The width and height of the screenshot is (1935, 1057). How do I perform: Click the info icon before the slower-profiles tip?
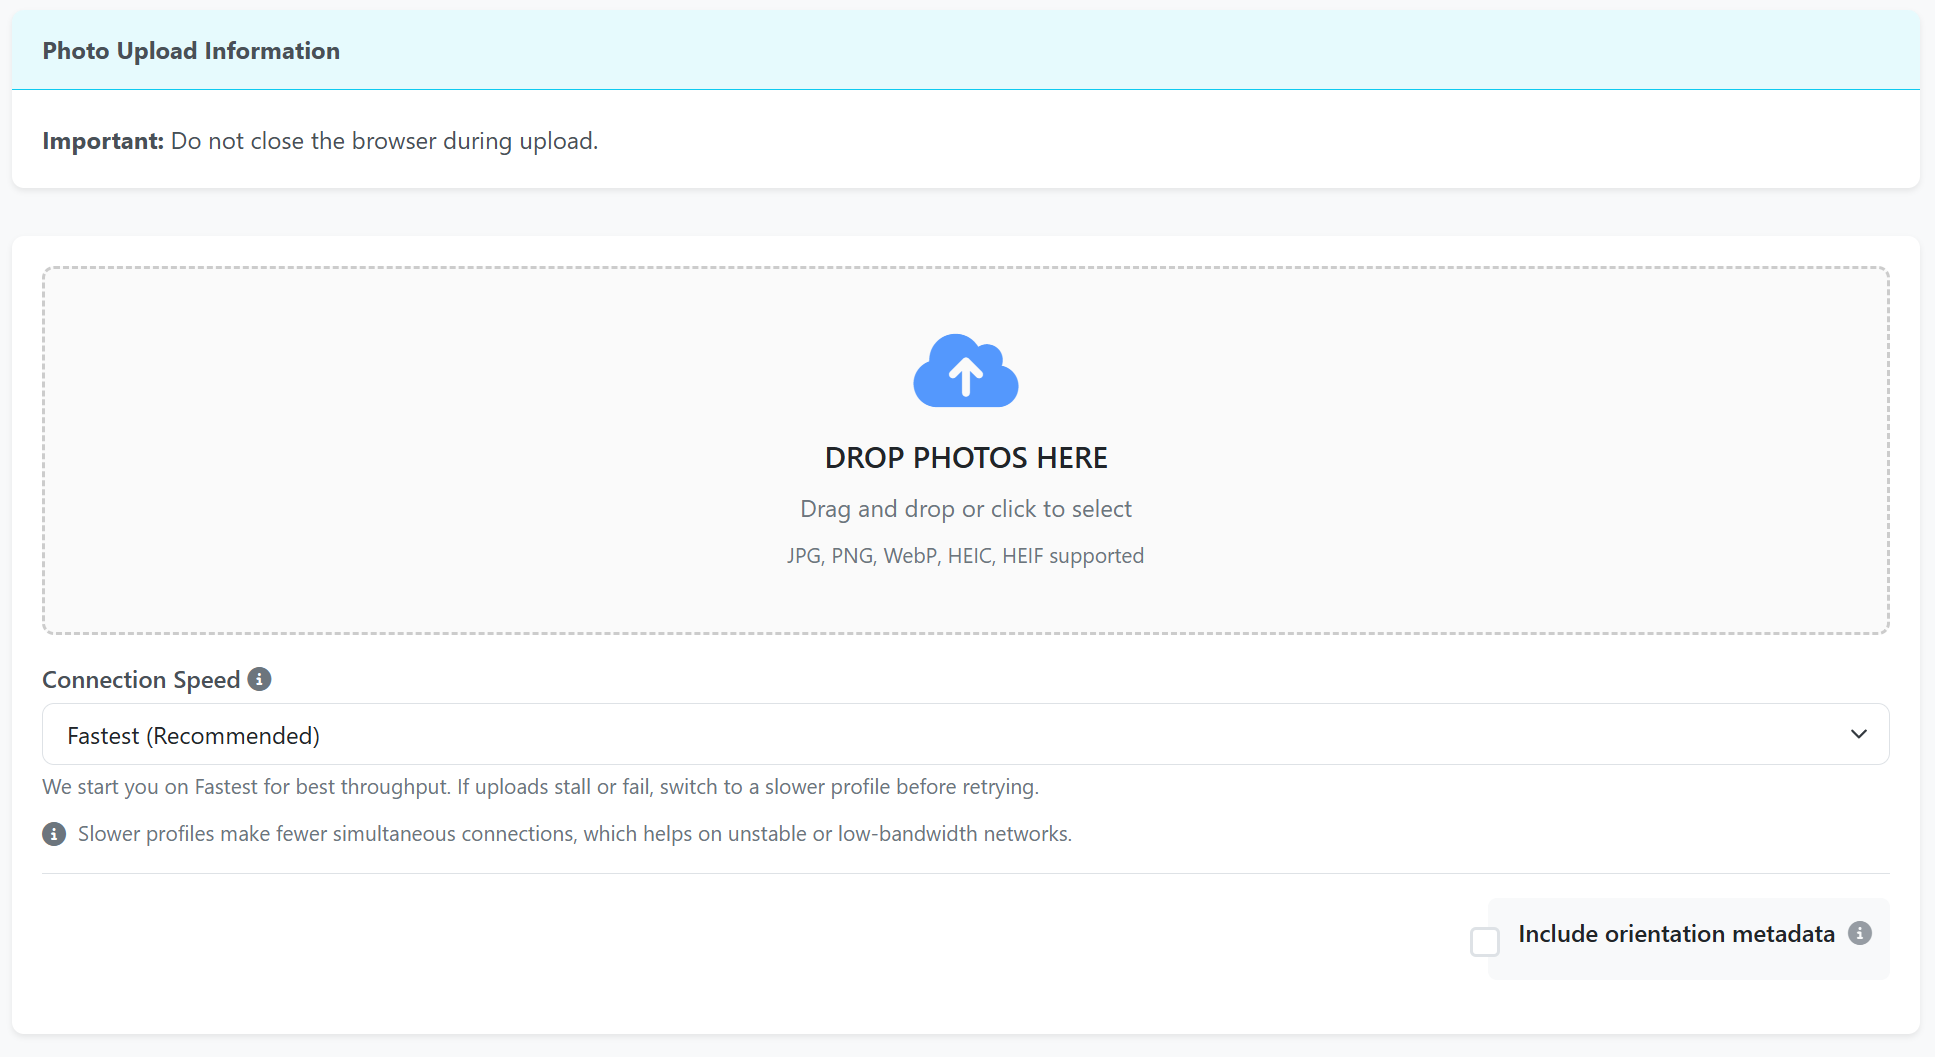click(54, 833)
